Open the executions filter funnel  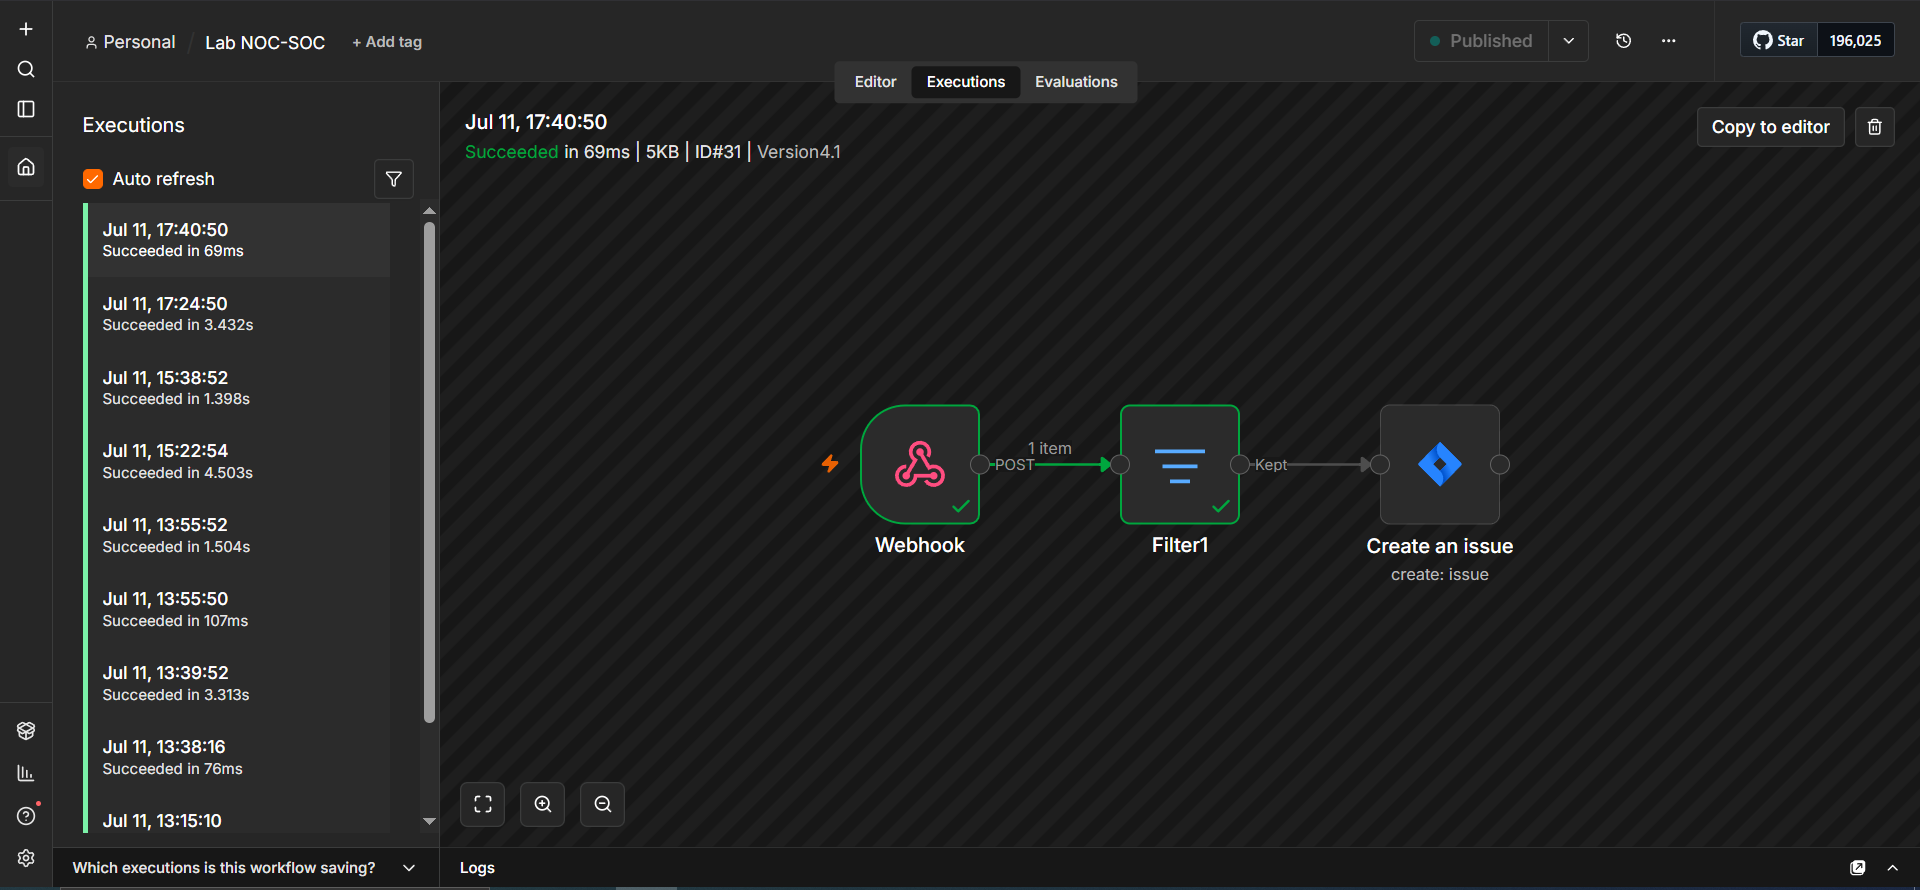pos(394,179)
